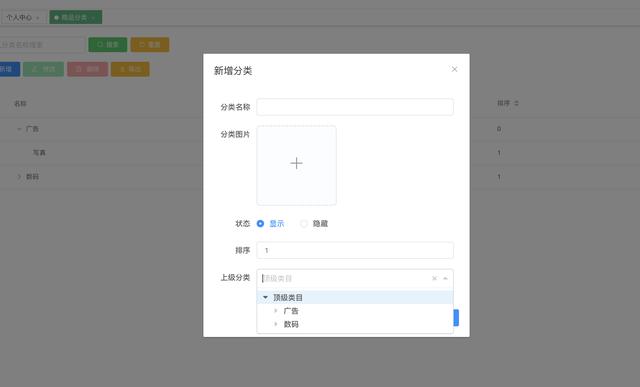The height and width of the screenshot is (387, 640).
Task: Select the 隐藏 radio button
Action: point(304,224)
